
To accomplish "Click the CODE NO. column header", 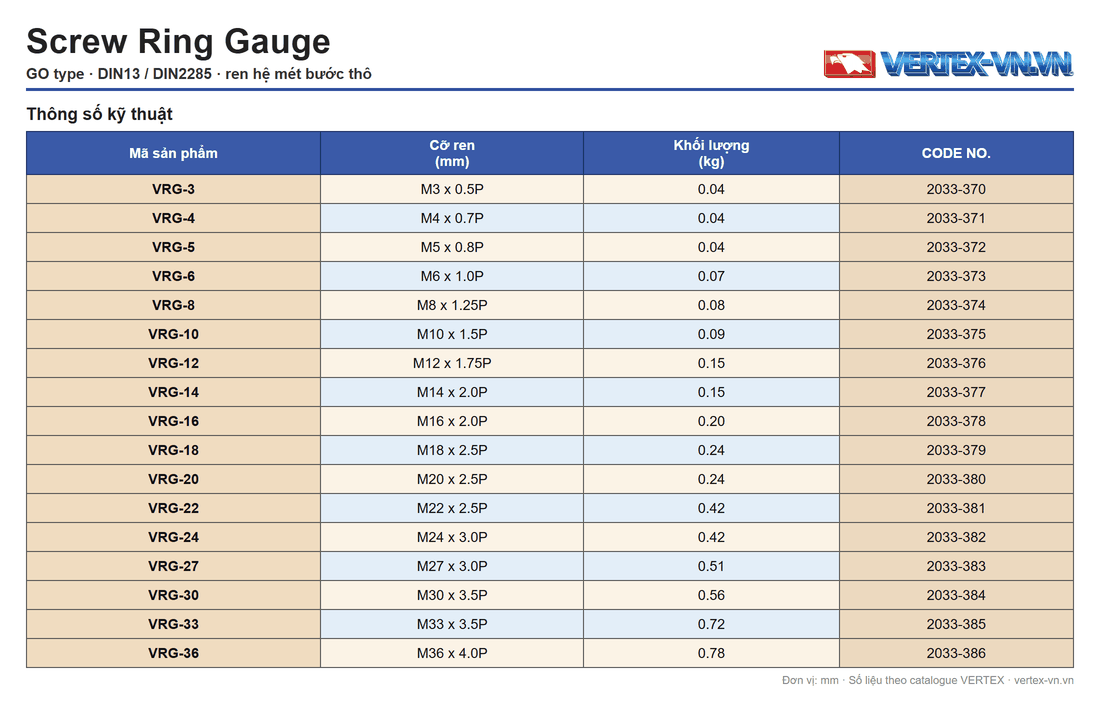I will [956, 153].
